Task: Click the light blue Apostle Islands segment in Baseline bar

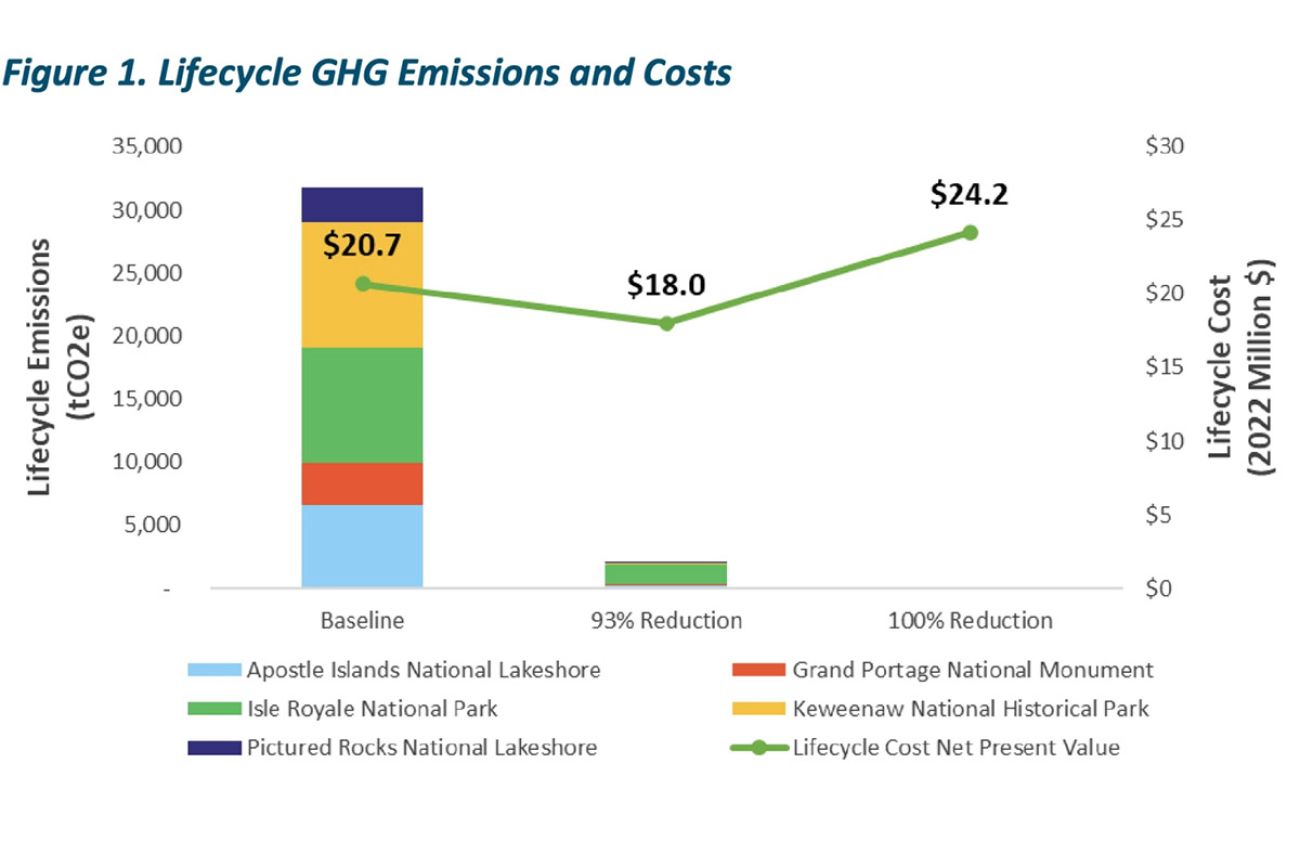Action: click(x=362, y=546)
